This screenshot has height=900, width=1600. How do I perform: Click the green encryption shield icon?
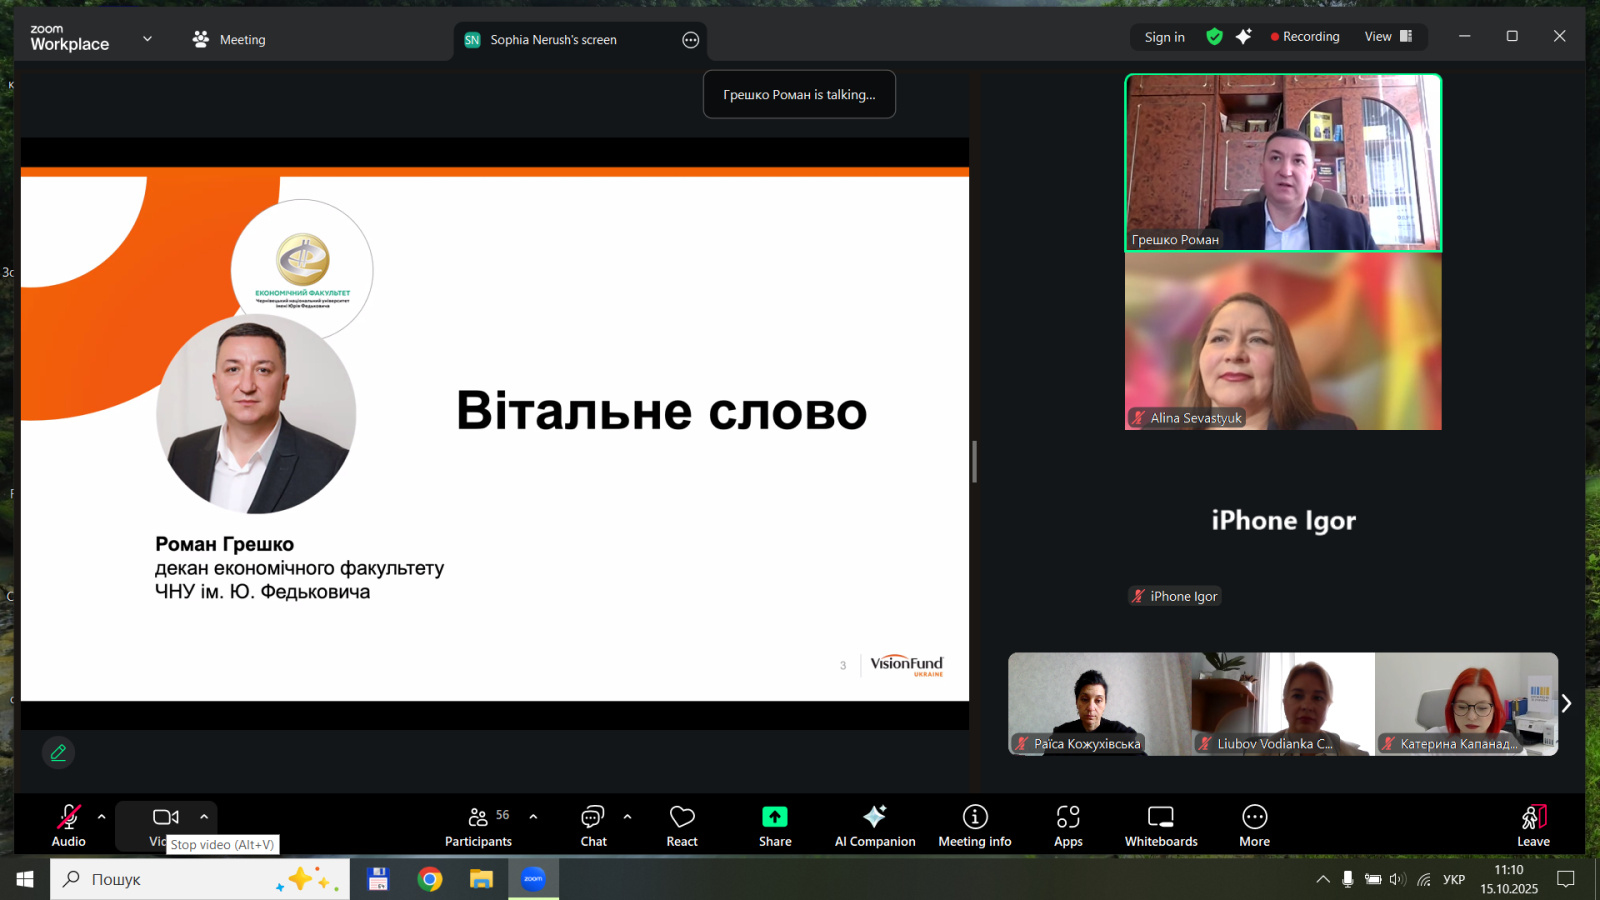(x=1214, y=37)
